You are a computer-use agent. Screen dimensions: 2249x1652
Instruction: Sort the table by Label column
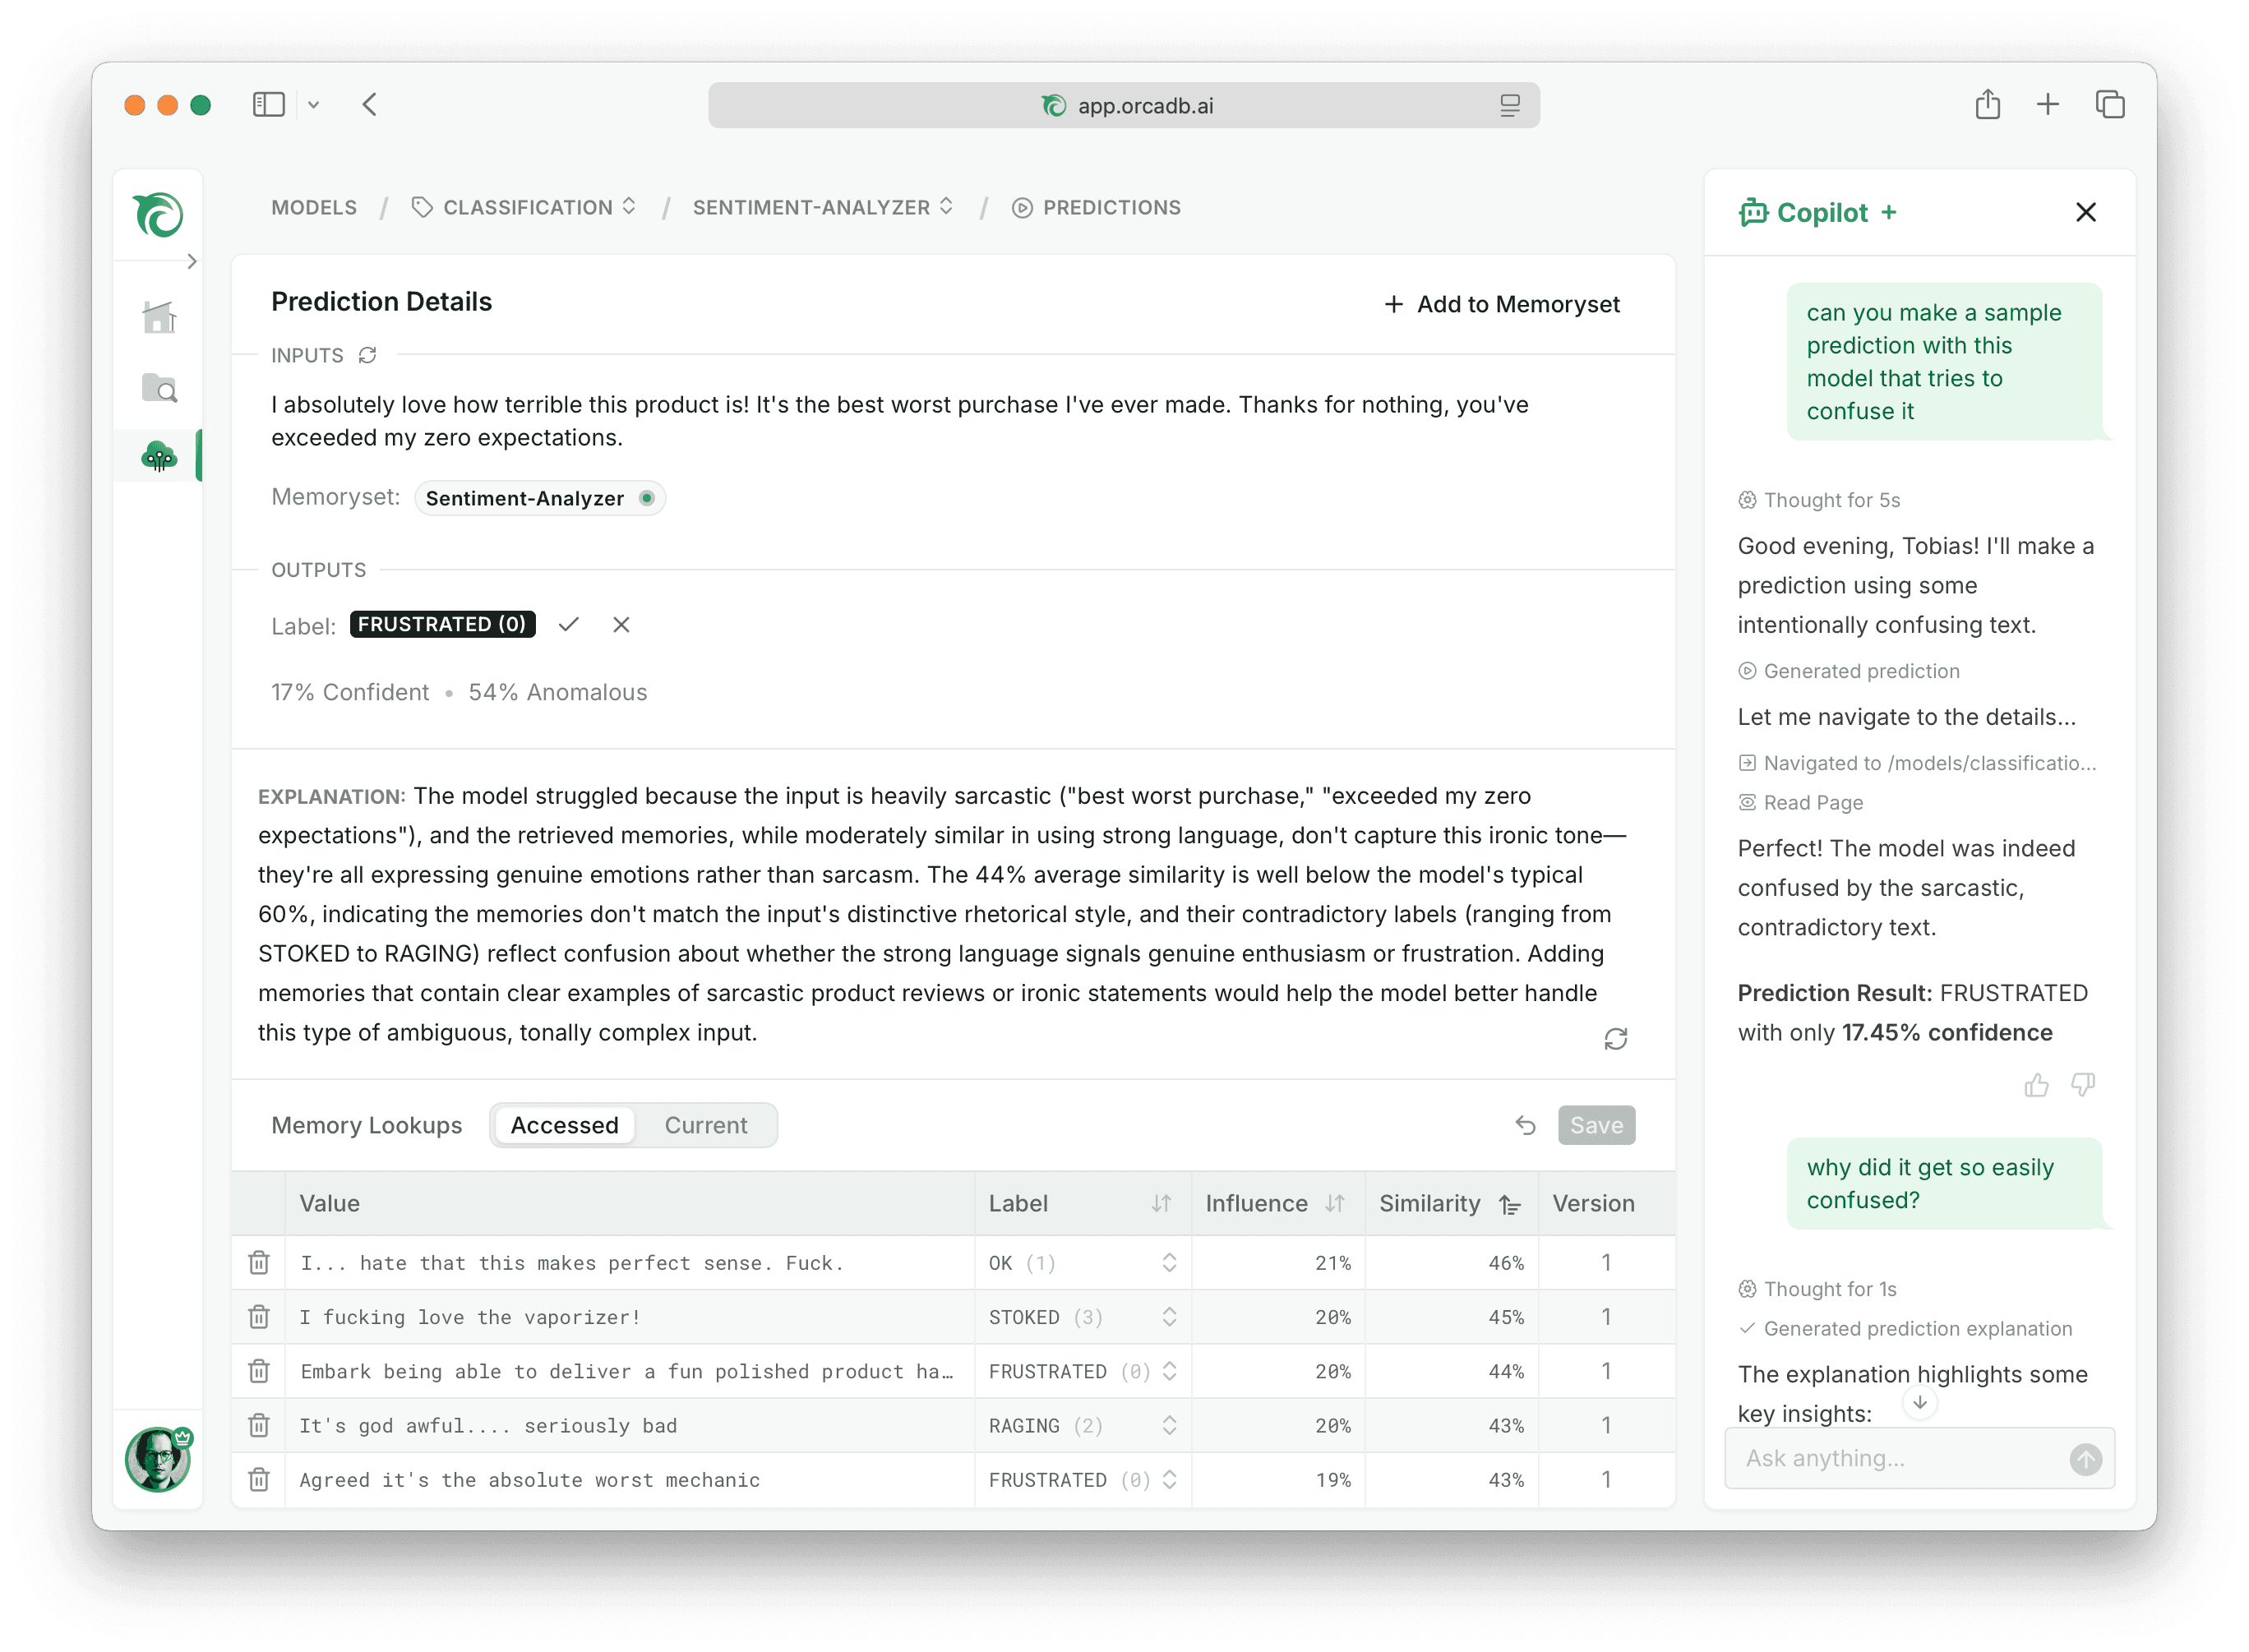pyautogui.click(x=1160, y=1203)
